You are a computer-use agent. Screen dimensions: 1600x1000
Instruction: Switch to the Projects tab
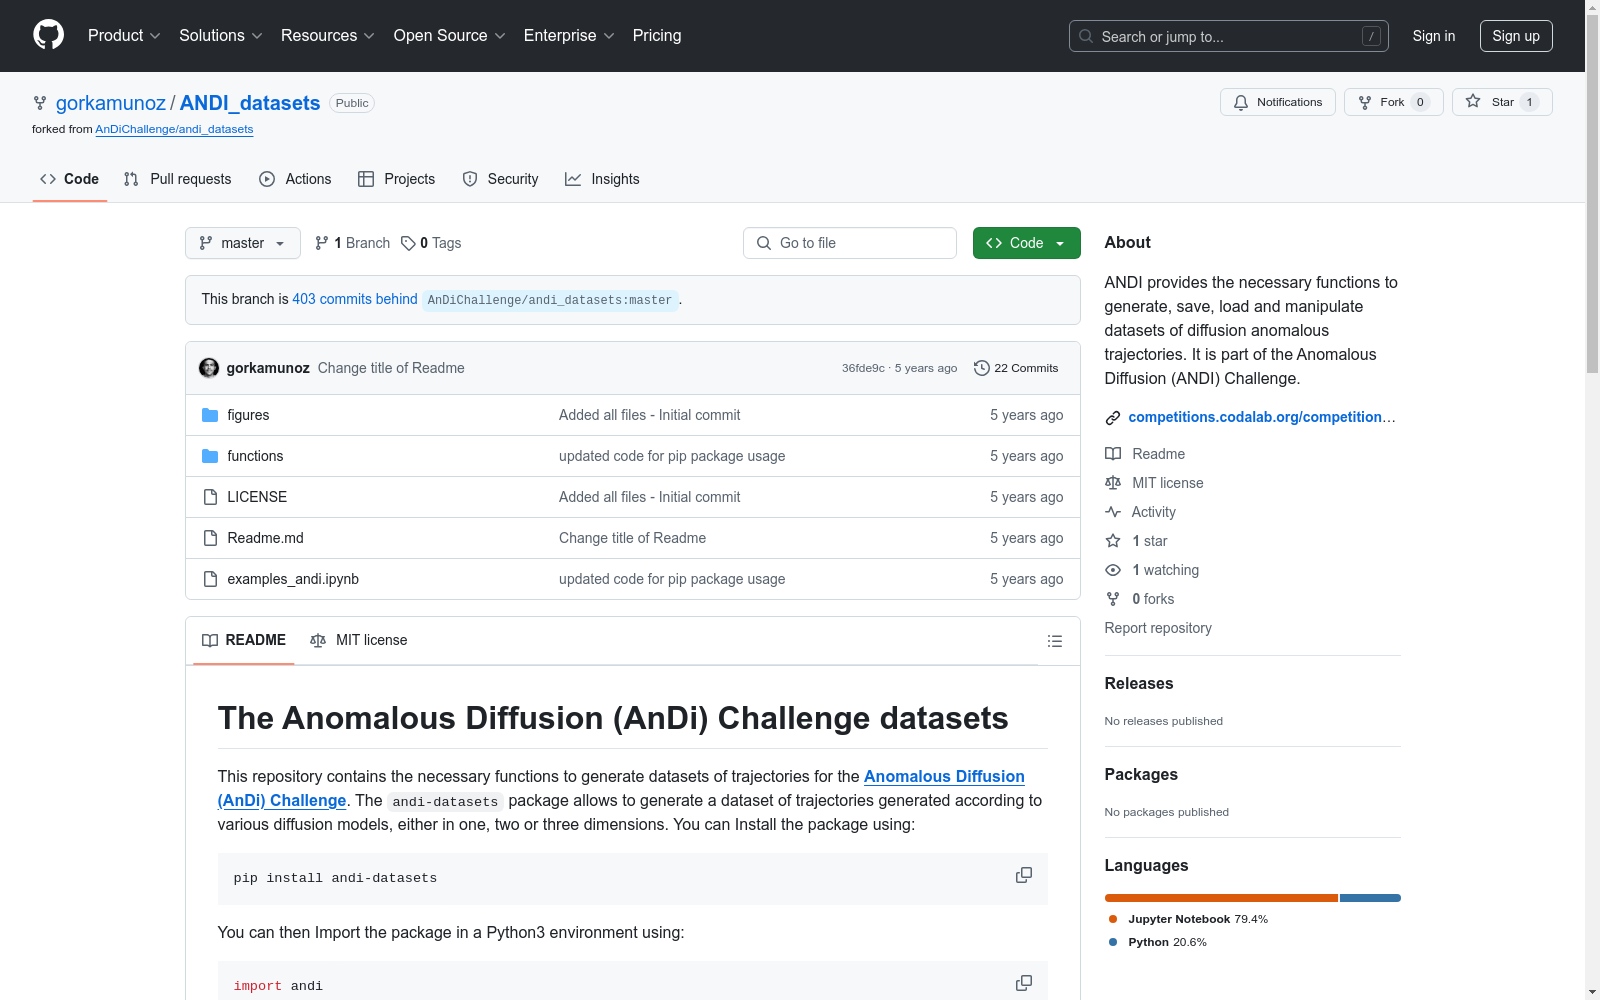coord(397,179)
